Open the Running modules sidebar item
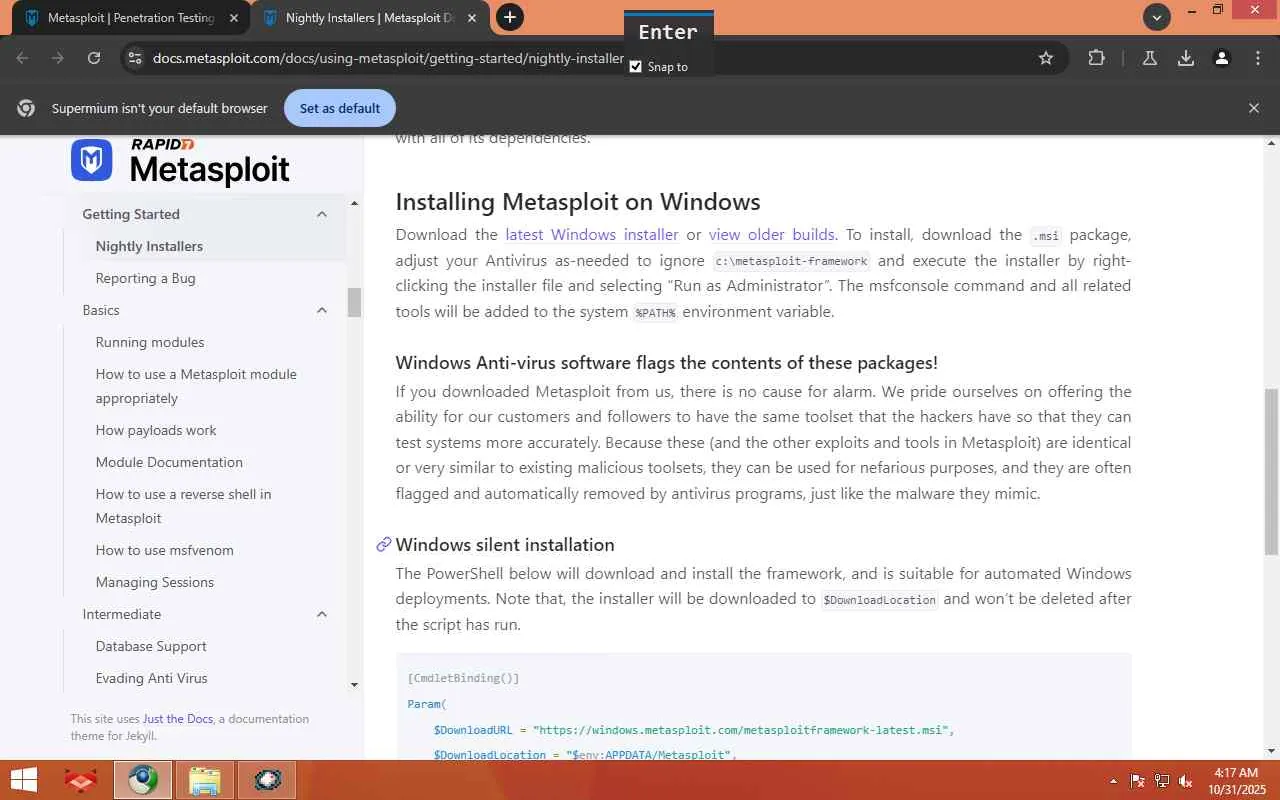This screenshot has width=1280, height=800. pos(150,342)
